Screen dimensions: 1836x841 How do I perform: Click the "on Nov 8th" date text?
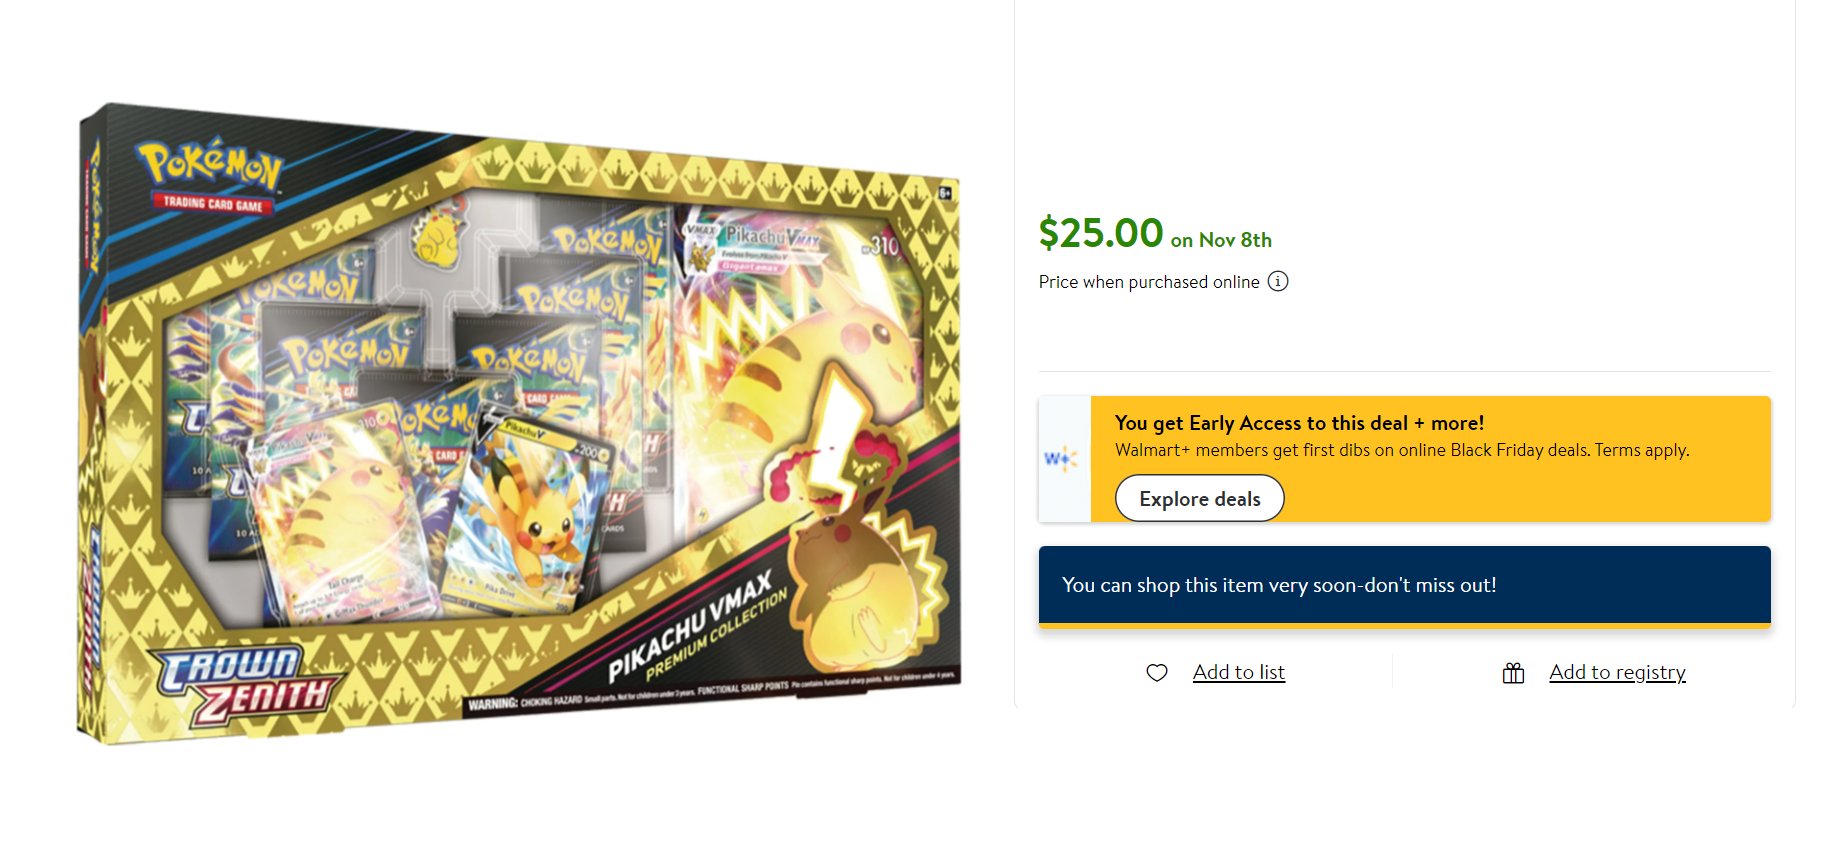pyautogui.click(x=1221, y=240)
